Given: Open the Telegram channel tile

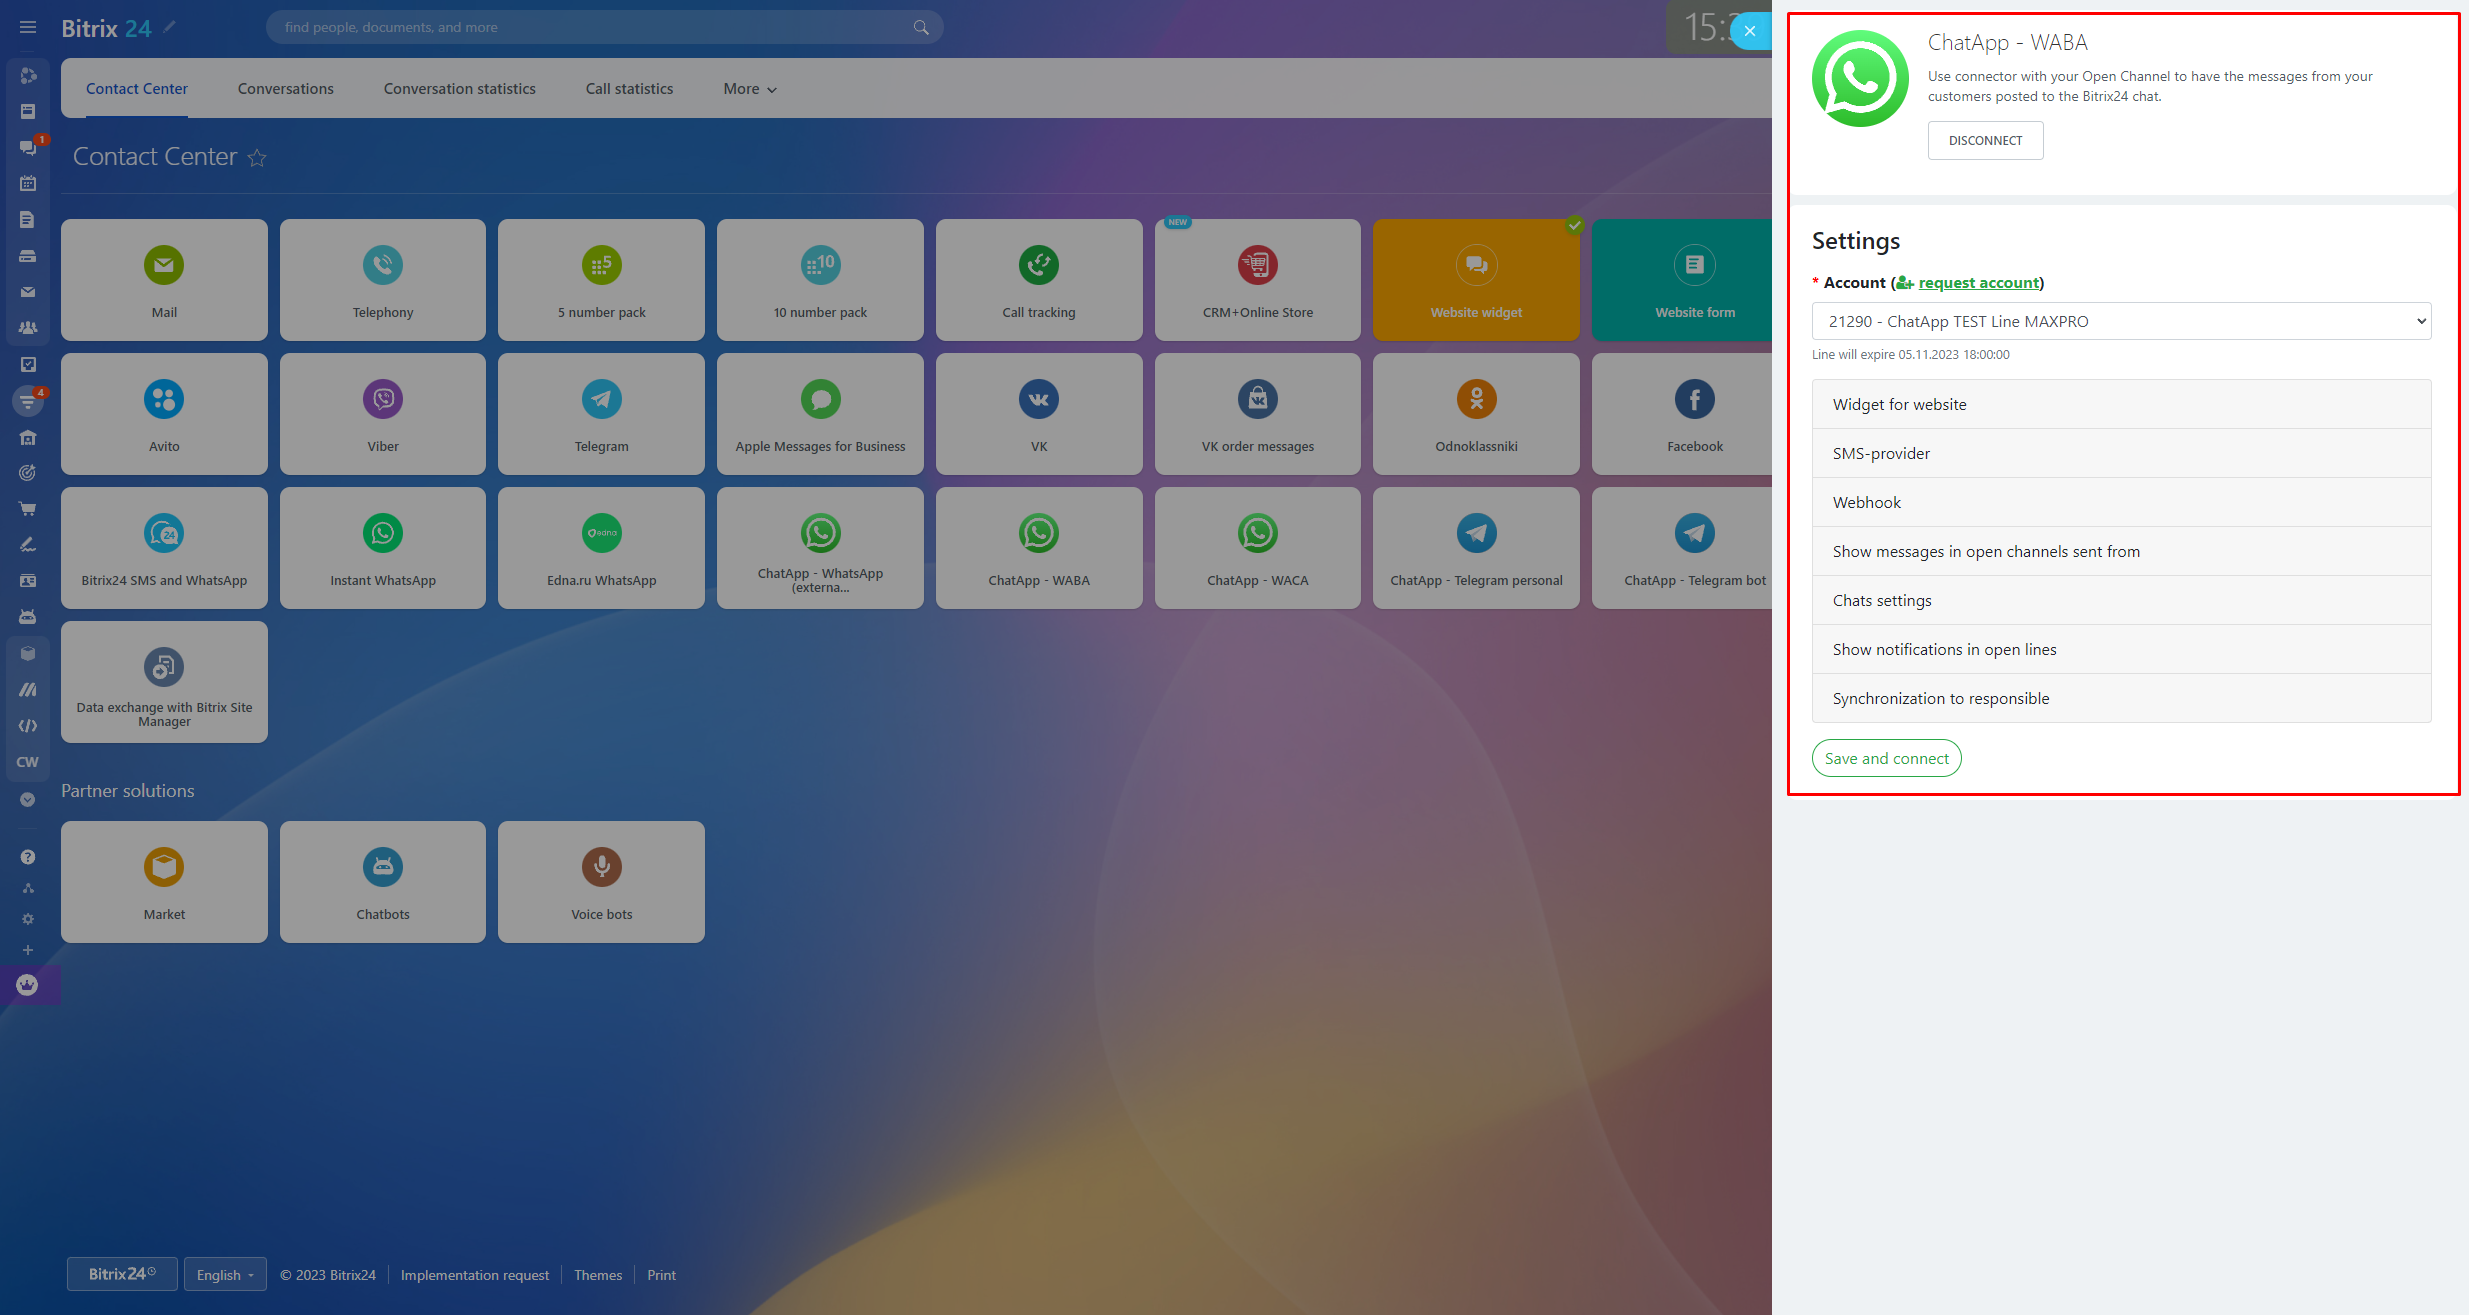Looking at the screenshot, I should (x=601, y=413).
